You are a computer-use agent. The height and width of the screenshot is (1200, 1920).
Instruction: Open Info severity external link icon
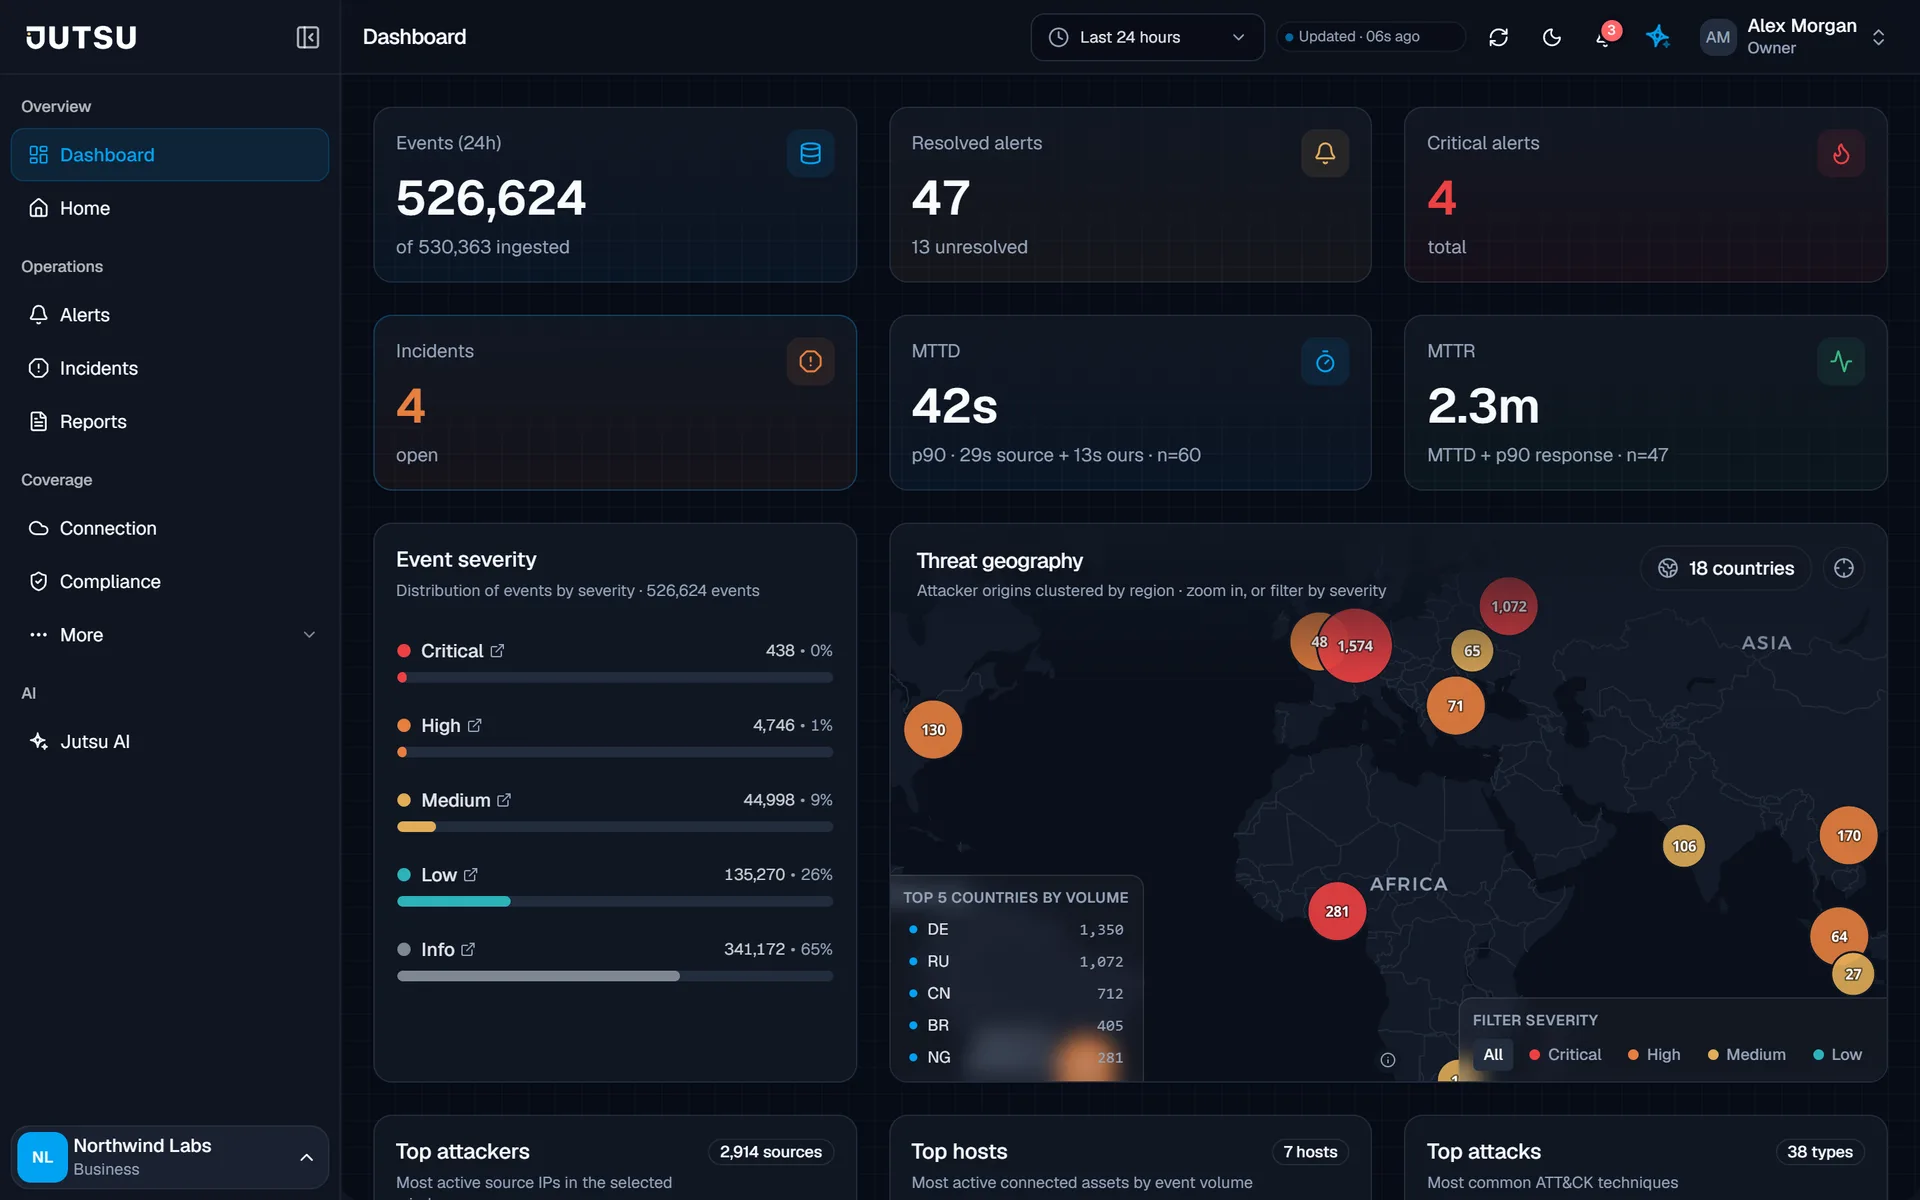pyautogui.click(x=468, y=949)
